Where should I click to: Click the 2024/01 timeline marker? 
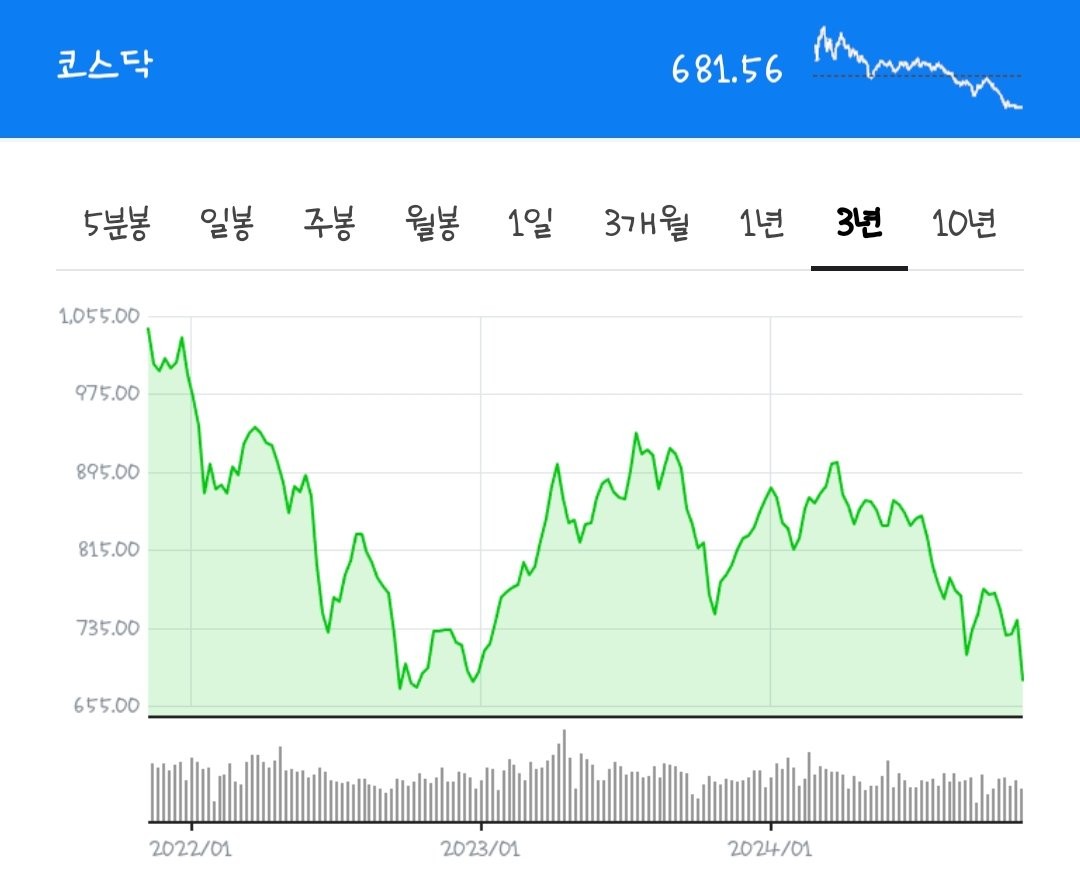pyautogui.click(x=770, y=848)
